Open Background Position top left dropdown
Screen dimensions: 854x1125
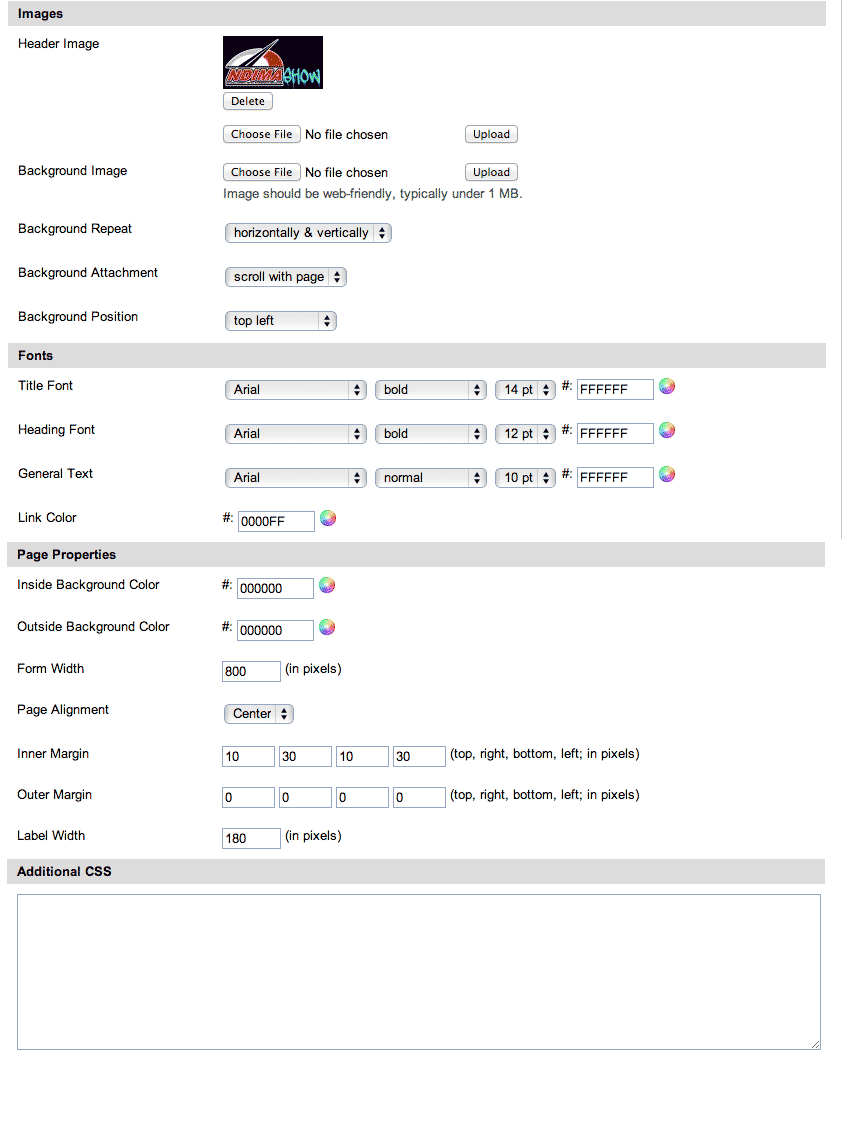click(x=280, y=321)
